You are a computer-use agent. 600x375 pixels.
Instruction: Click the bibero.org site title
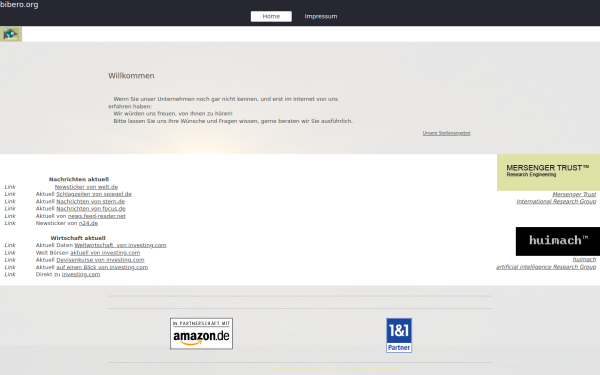(x=19, y=5)
